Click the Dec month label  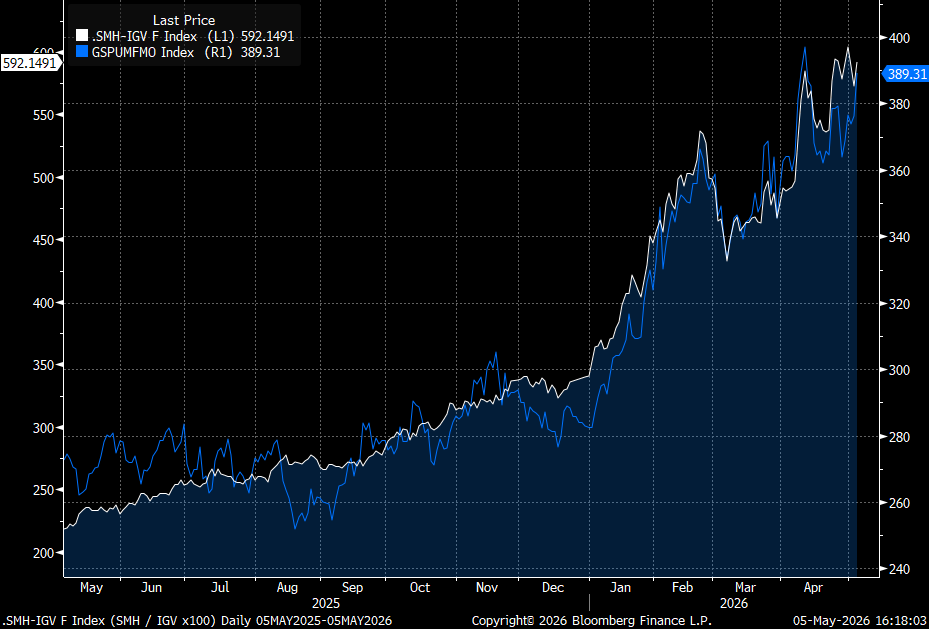(553, 588)
